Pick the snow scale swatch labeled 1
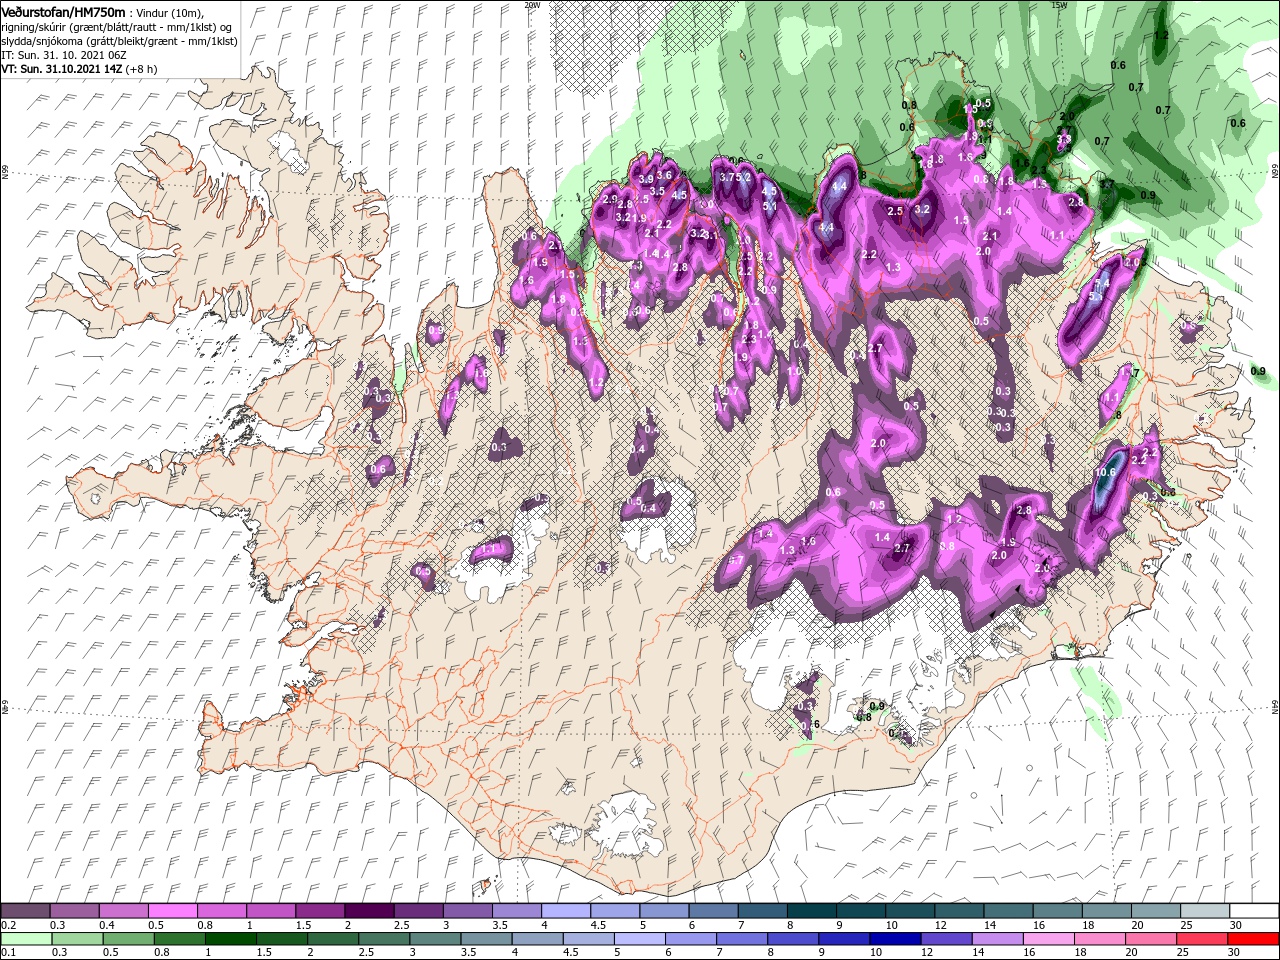 pyautogui.click(x=271, y=910)
